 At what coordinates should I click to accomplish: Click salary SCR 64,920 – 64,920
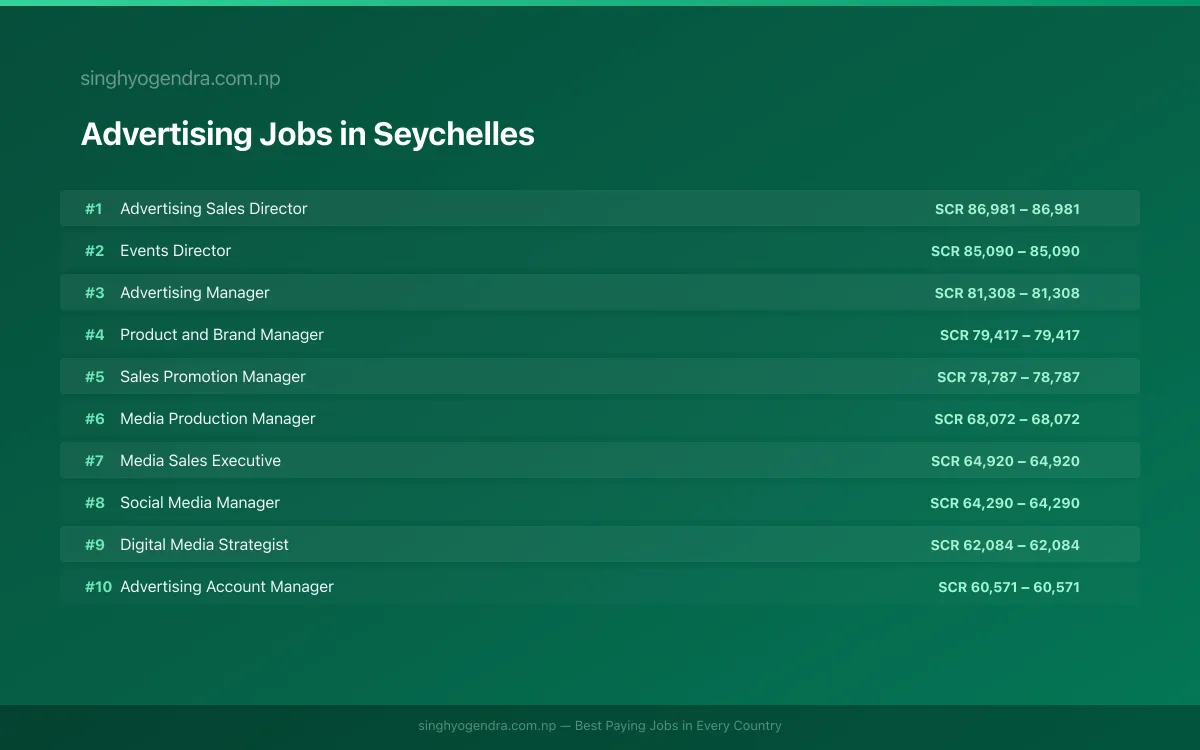click(1005, 461)
